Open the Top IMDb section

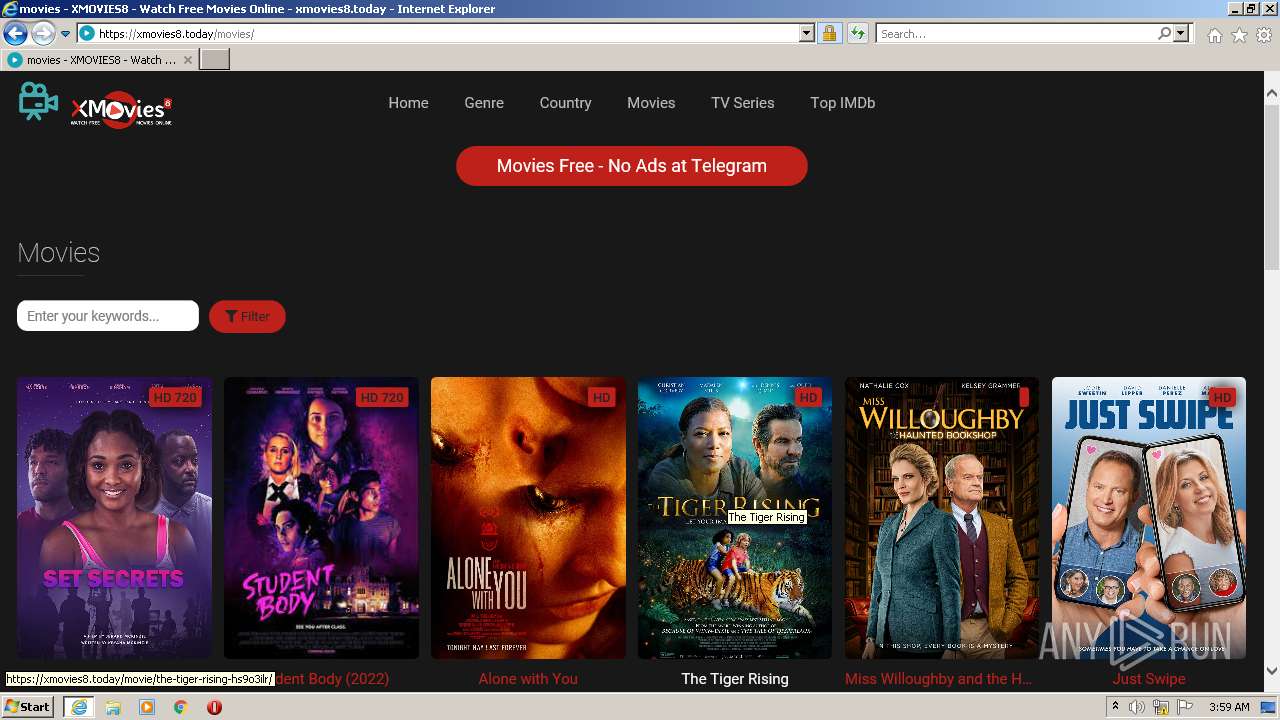click(842, 103)
